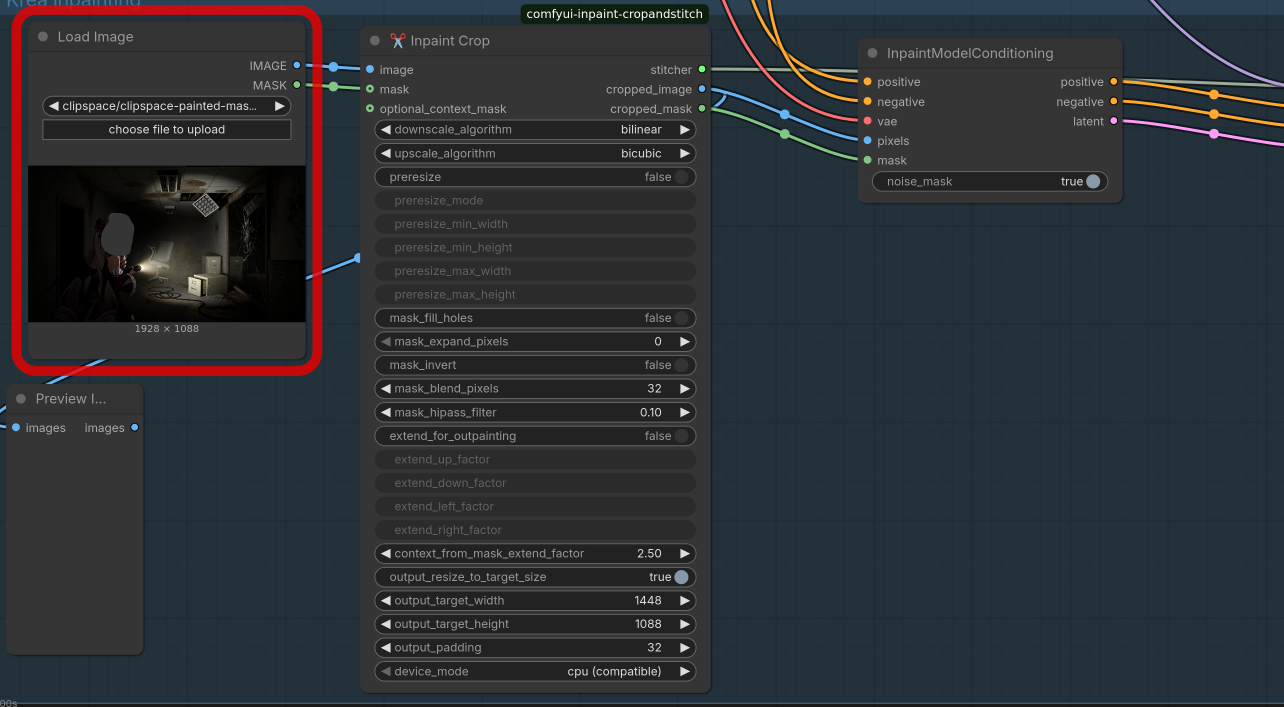Click the optional_context_mask input port
The image size is (1284, 707).
tap(370, 109)
